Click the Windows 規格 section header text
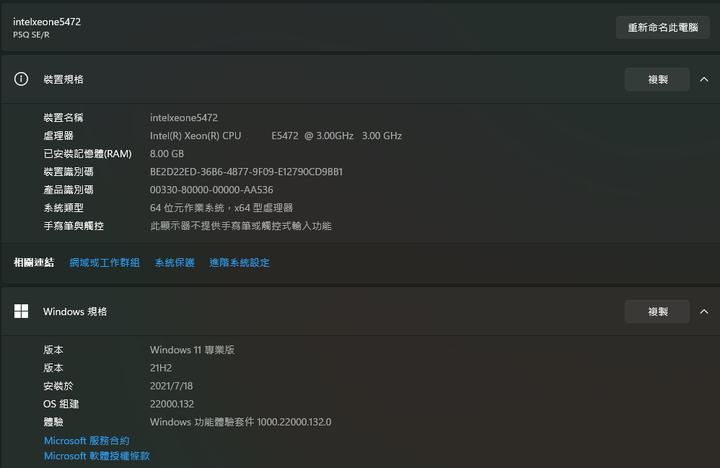Image resolution: width=720 pixels, height=468 pixels. [75, 312]
